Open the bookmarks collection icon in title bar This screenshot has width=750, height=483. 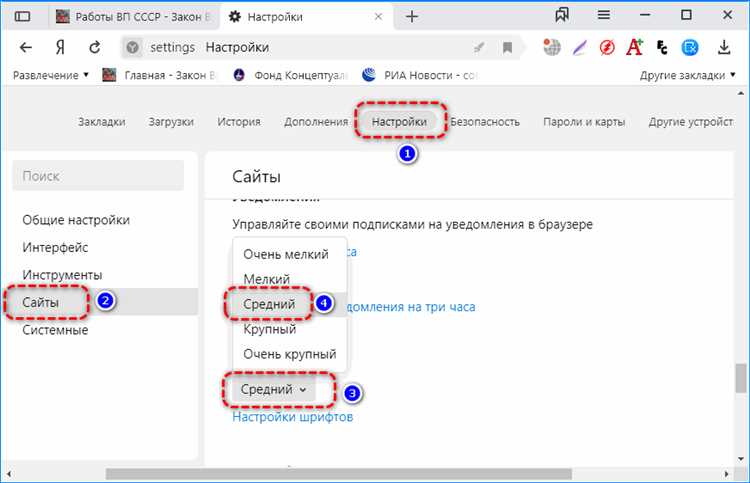click(x=562, y=15)
